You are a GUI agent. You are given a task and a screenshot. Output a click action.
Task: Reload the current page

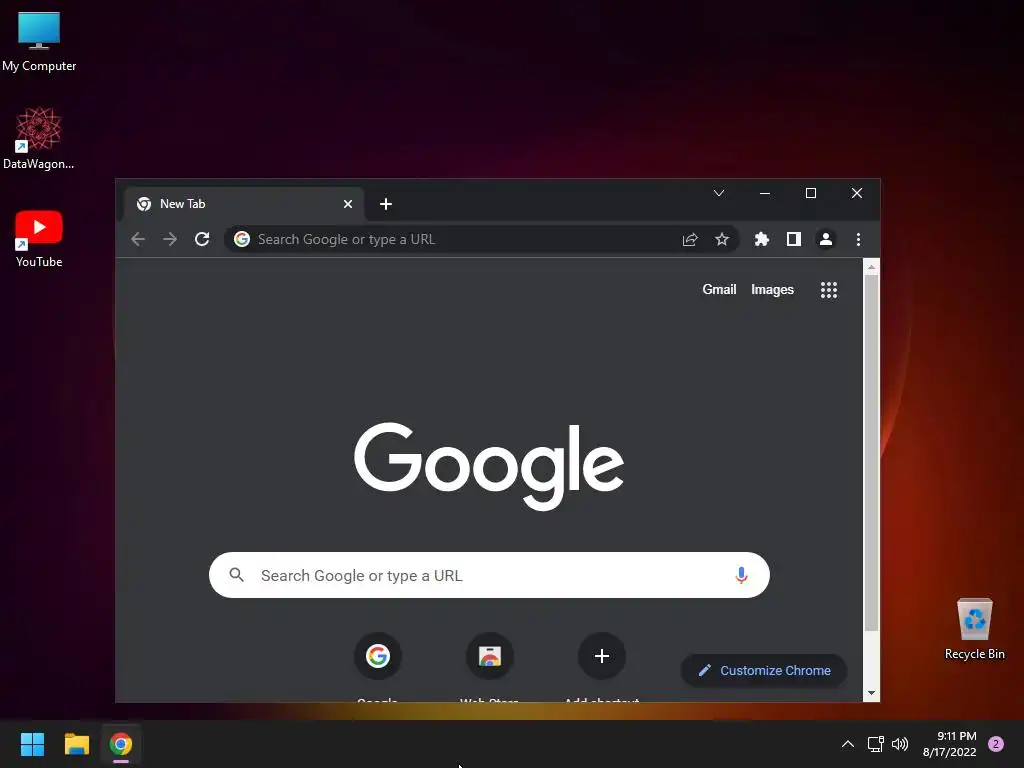[x=202, y=240]
